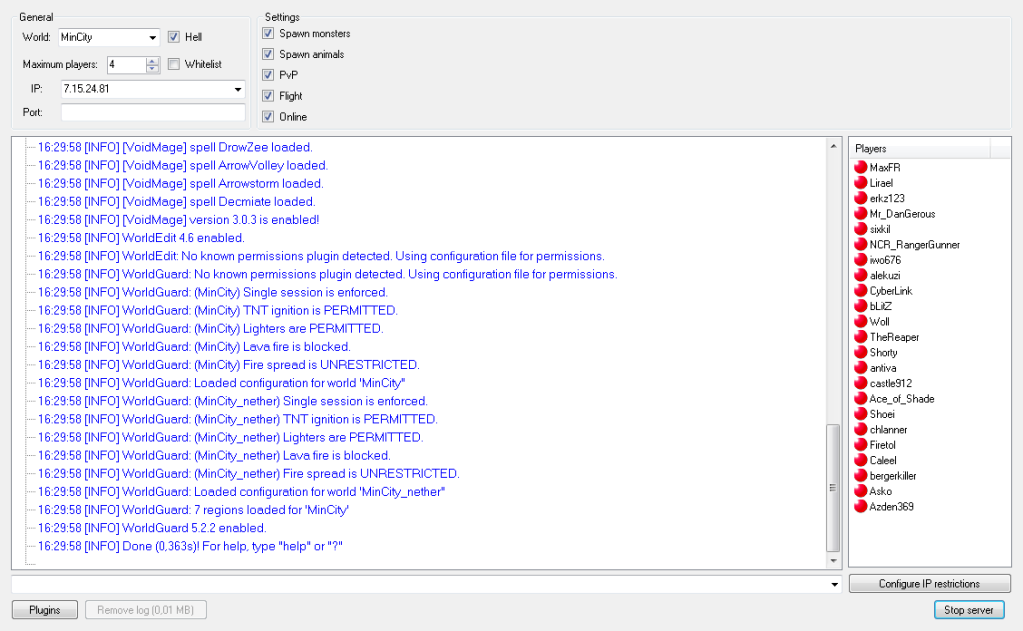The image size is (1023, 631).
Task: Expand the IP address dropdown
Action: point(238,89)
